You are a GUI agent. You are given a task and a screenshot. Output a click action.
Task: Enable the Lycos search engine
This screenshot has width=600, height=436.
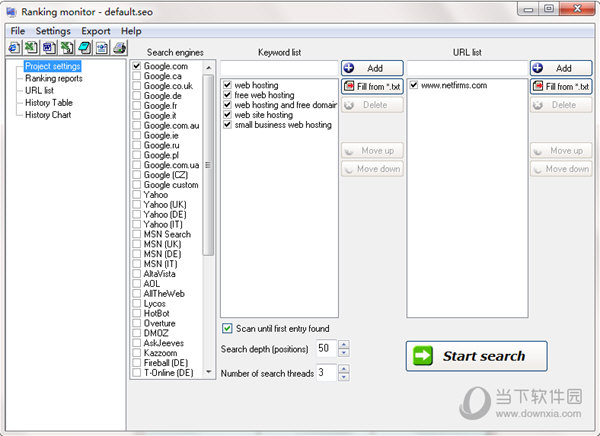137,304
